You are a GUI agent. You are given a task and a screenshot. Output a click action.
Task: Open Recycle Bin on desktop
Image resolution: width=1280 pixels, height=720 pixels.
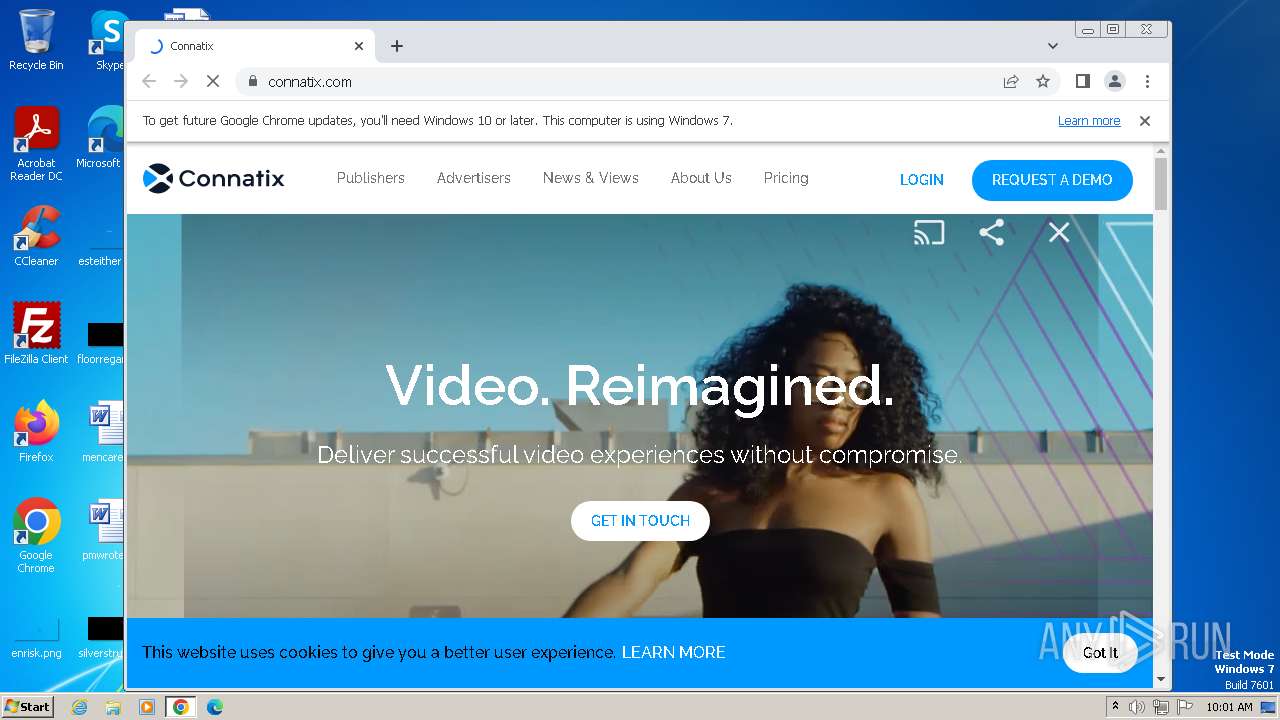click(36, 41)
